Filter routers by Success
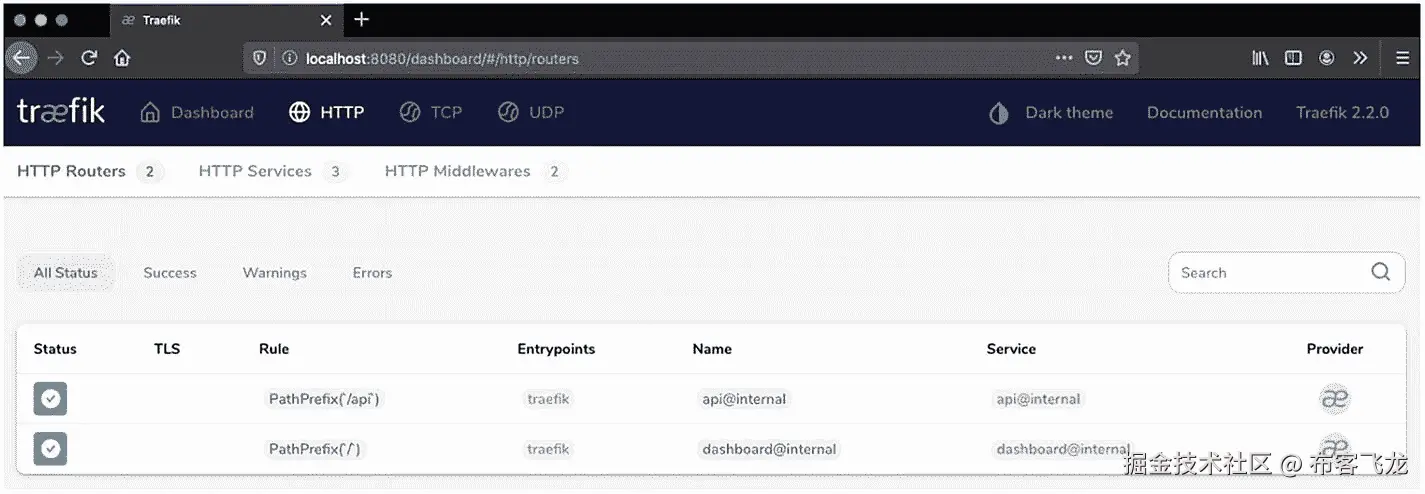Image resolution: width=1425 pixels, height=494 pixels. pyautogui.click(x=170, y=273)
